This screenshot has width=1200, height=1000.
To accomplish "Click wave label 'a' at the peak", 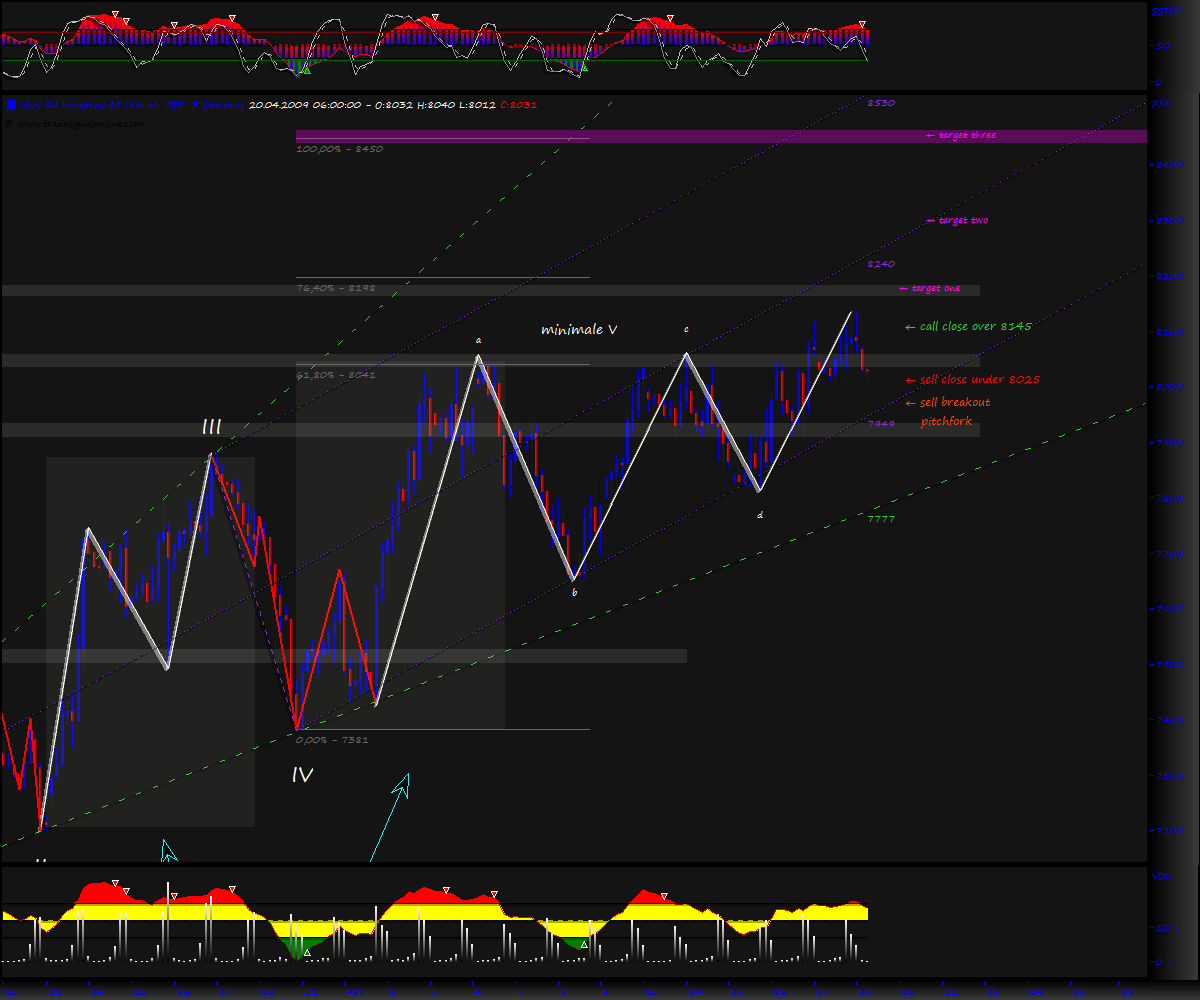I will point(479,340).
